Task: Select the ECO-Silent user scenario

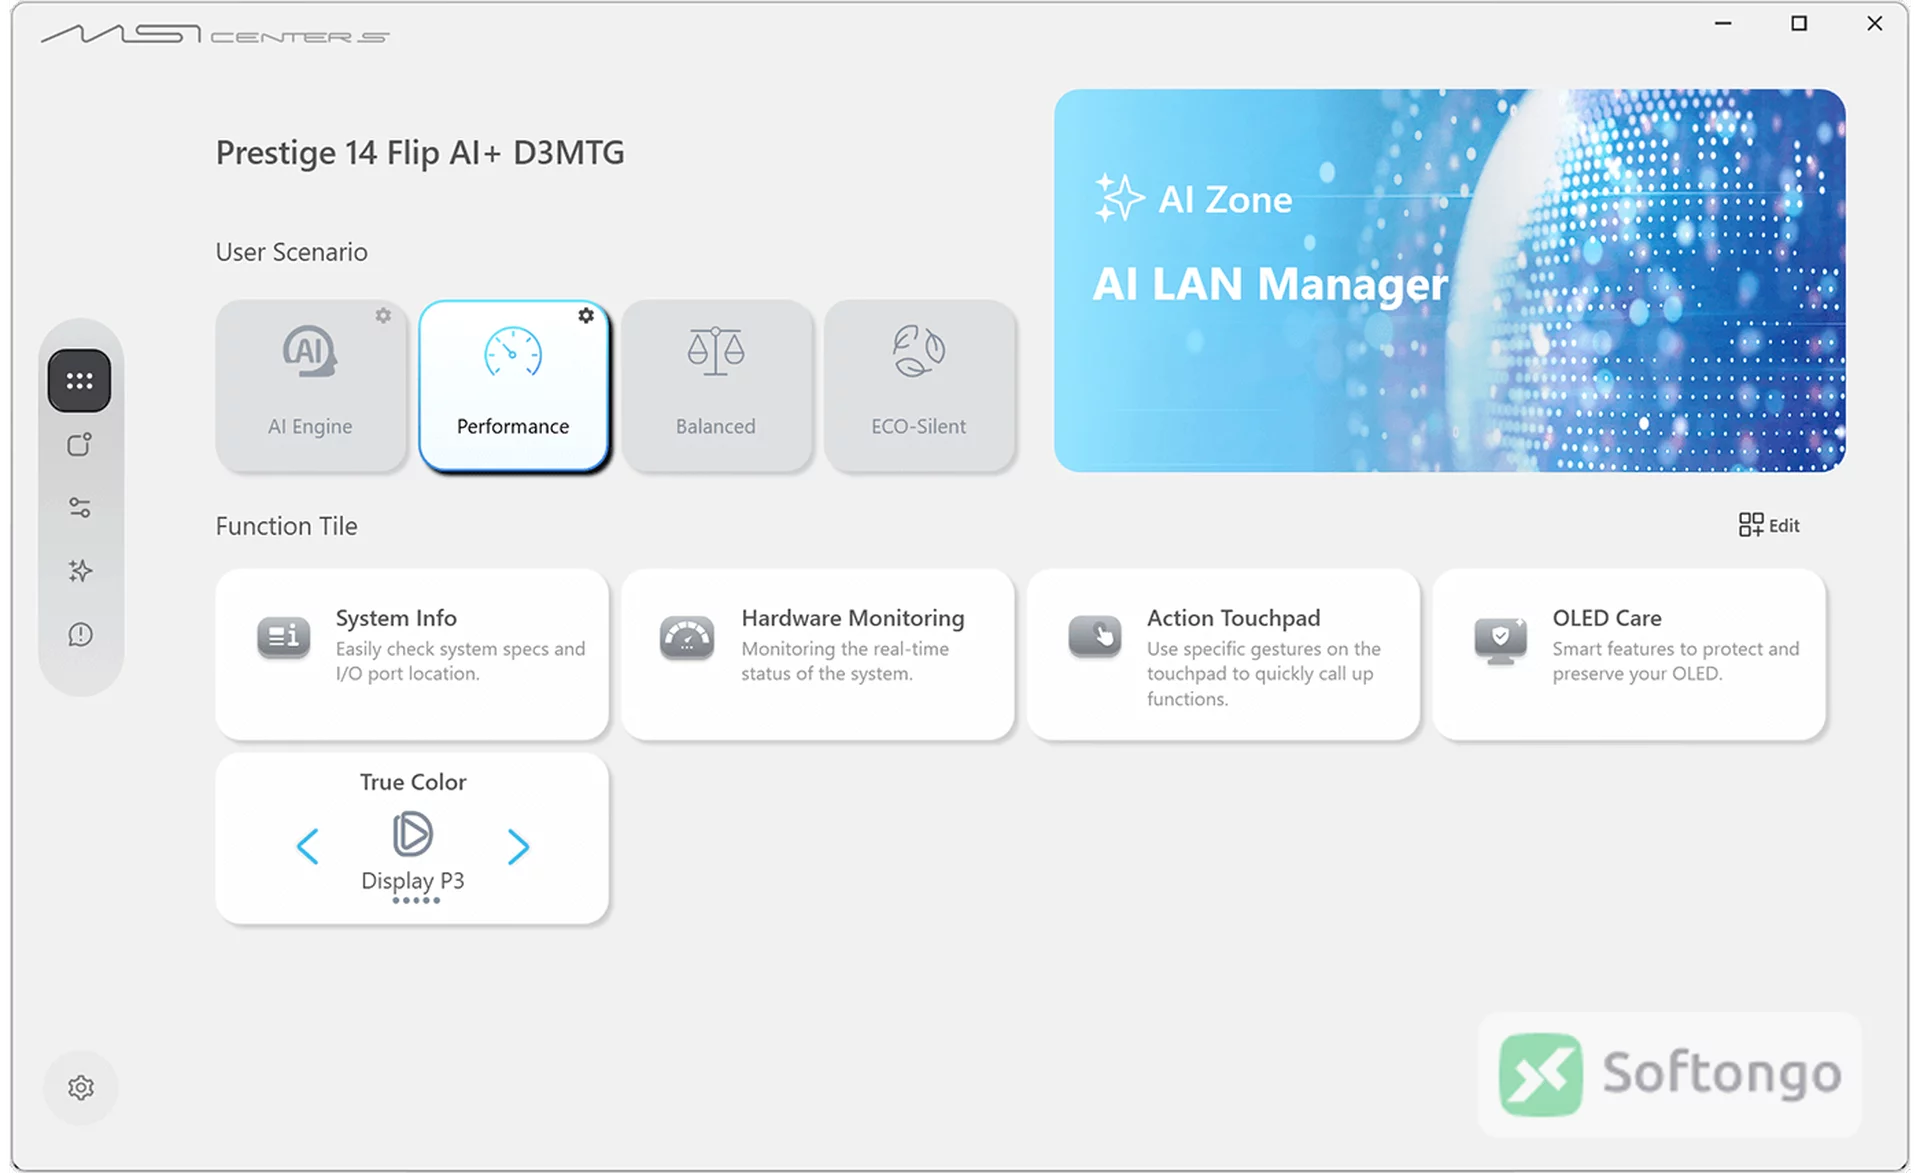Action: point(919,385)
